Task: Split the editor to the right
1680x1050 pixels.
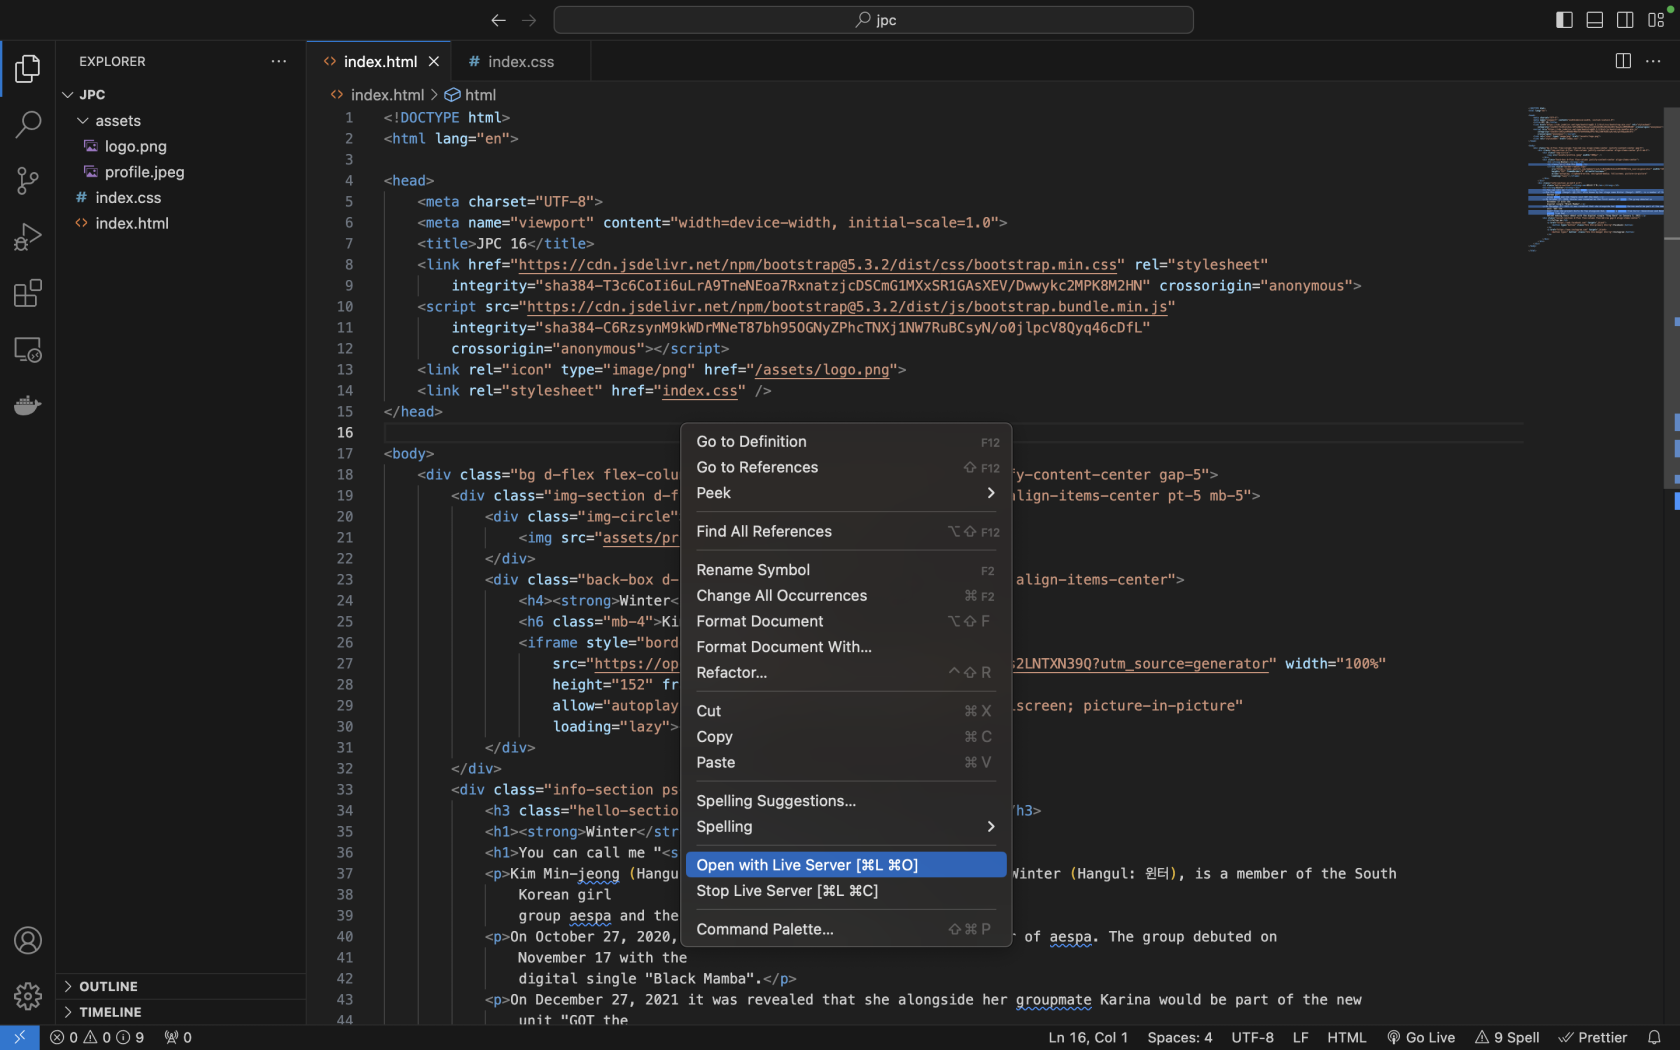Action: tap(1623, 61)
